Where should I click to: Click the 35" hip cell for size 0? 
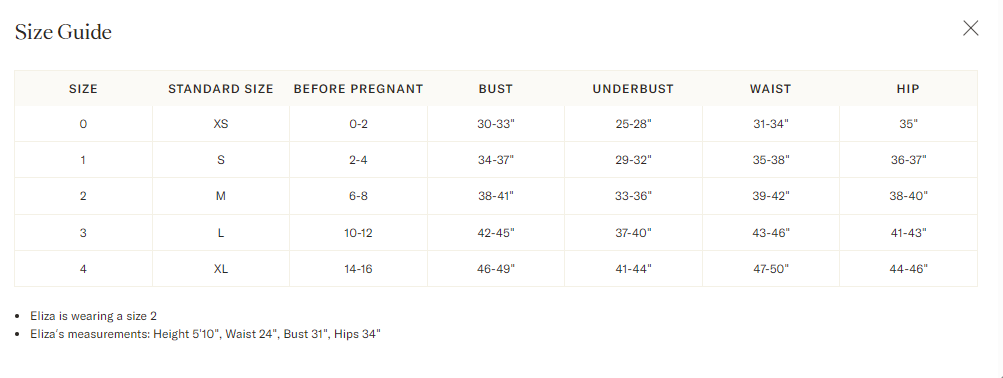908,124
